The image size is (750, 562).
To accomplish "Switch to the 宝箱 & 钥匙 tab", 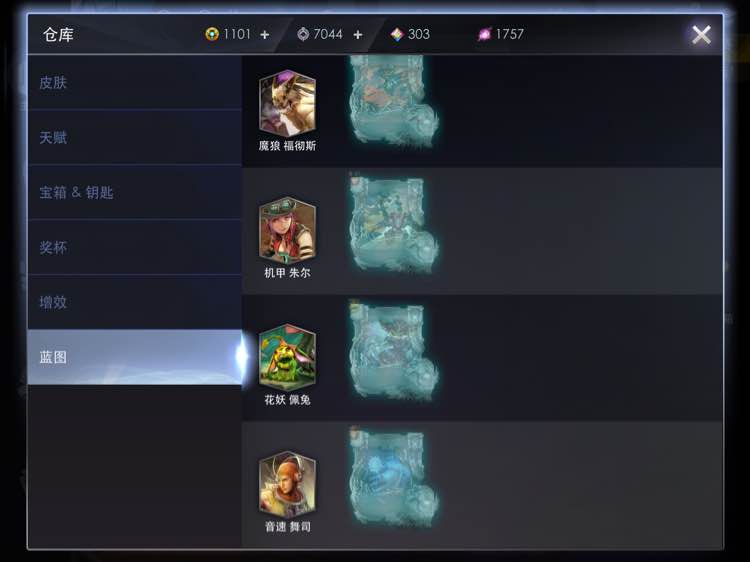I will (x=135, y=192).
